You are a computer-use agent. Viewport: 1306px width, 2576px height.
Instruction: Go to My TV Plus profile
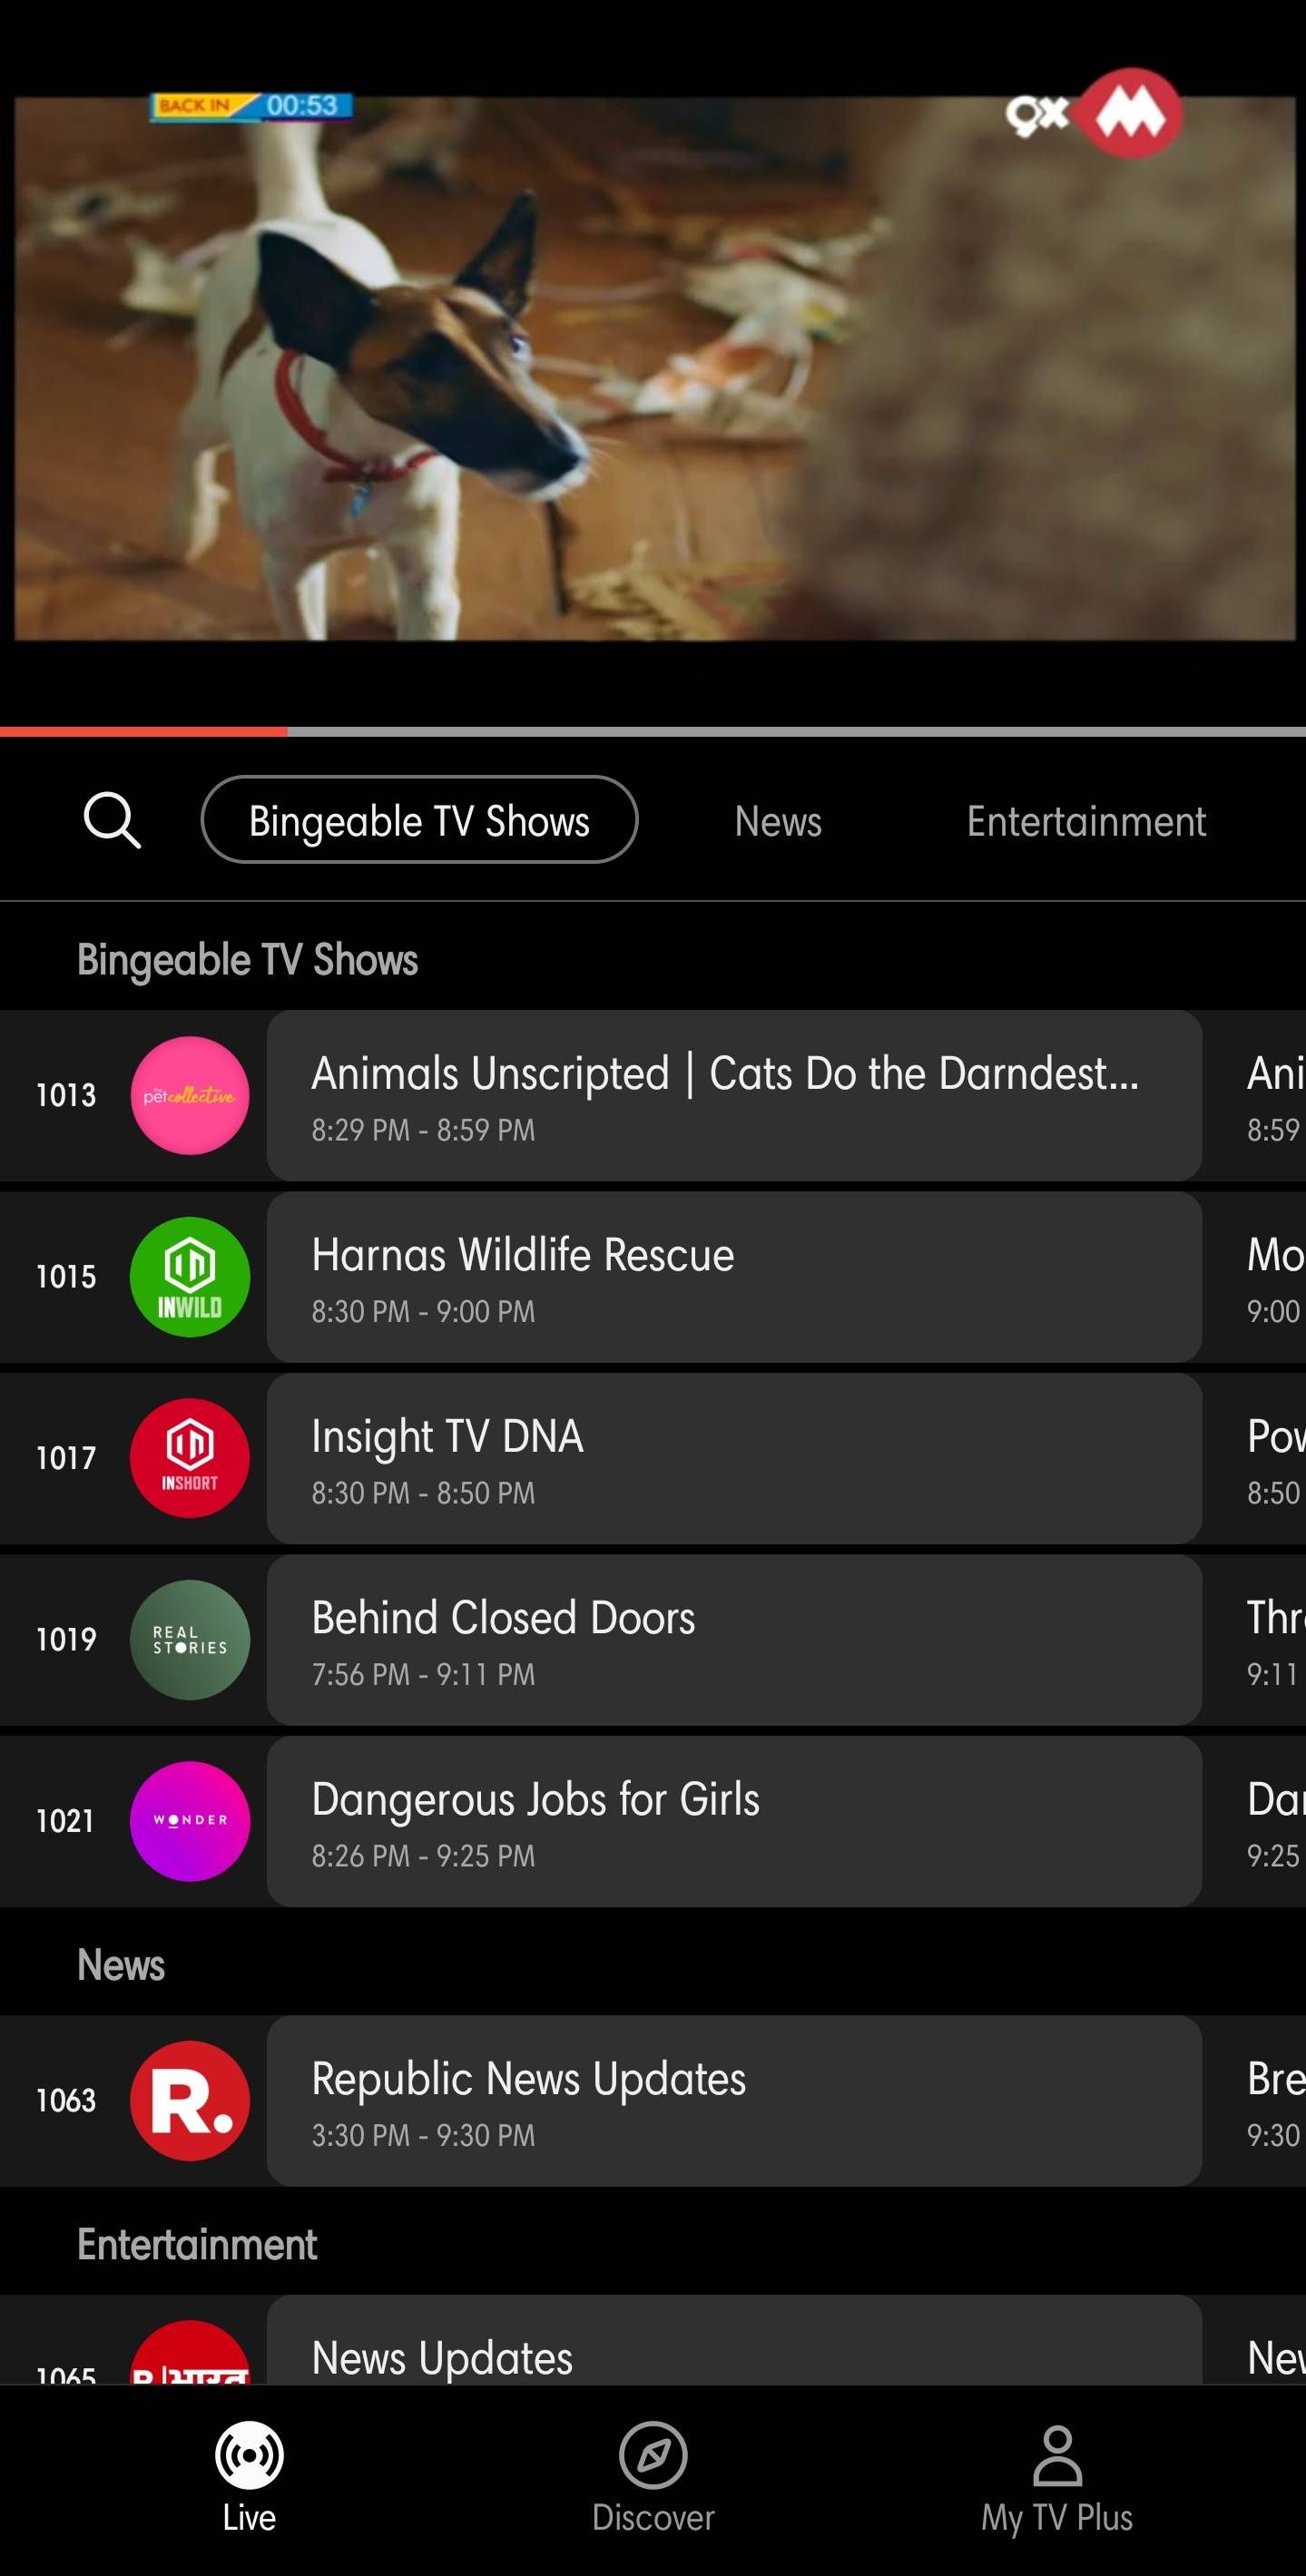tap(1056, 2476)
